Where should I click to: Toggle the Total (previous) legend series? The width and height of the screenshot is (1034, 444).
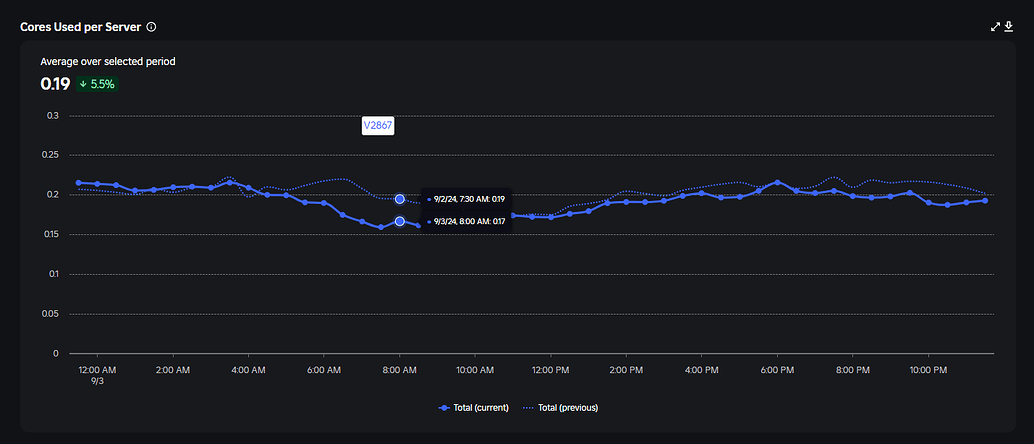point(560,408)
